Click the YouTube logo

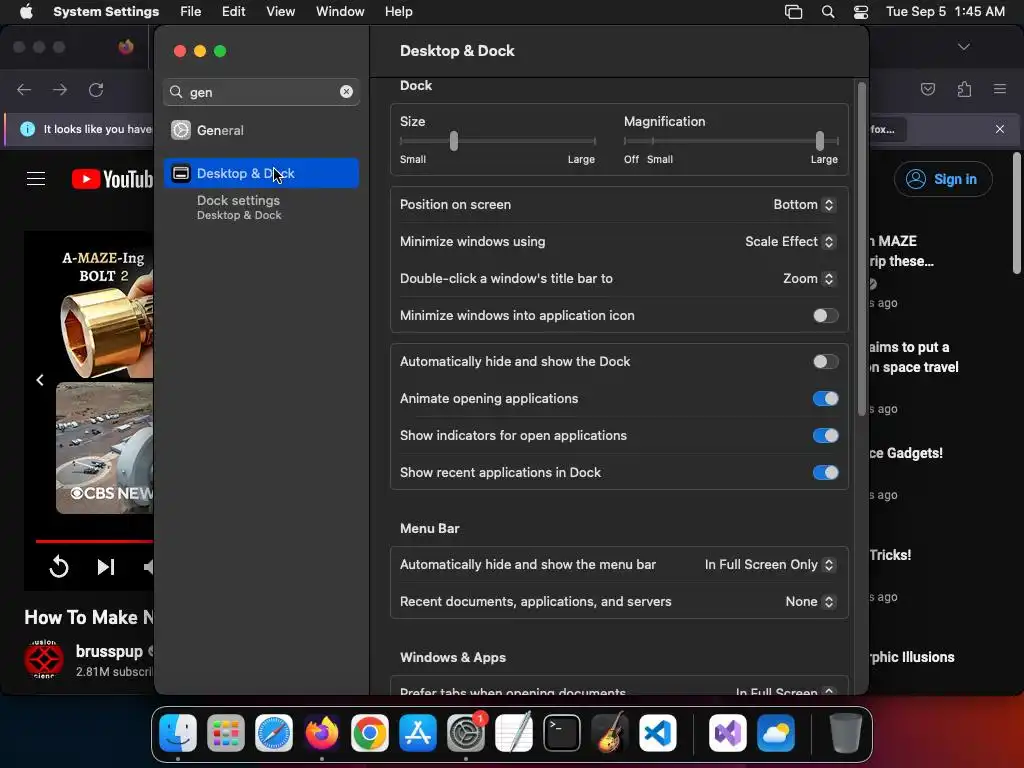[112, 179]
